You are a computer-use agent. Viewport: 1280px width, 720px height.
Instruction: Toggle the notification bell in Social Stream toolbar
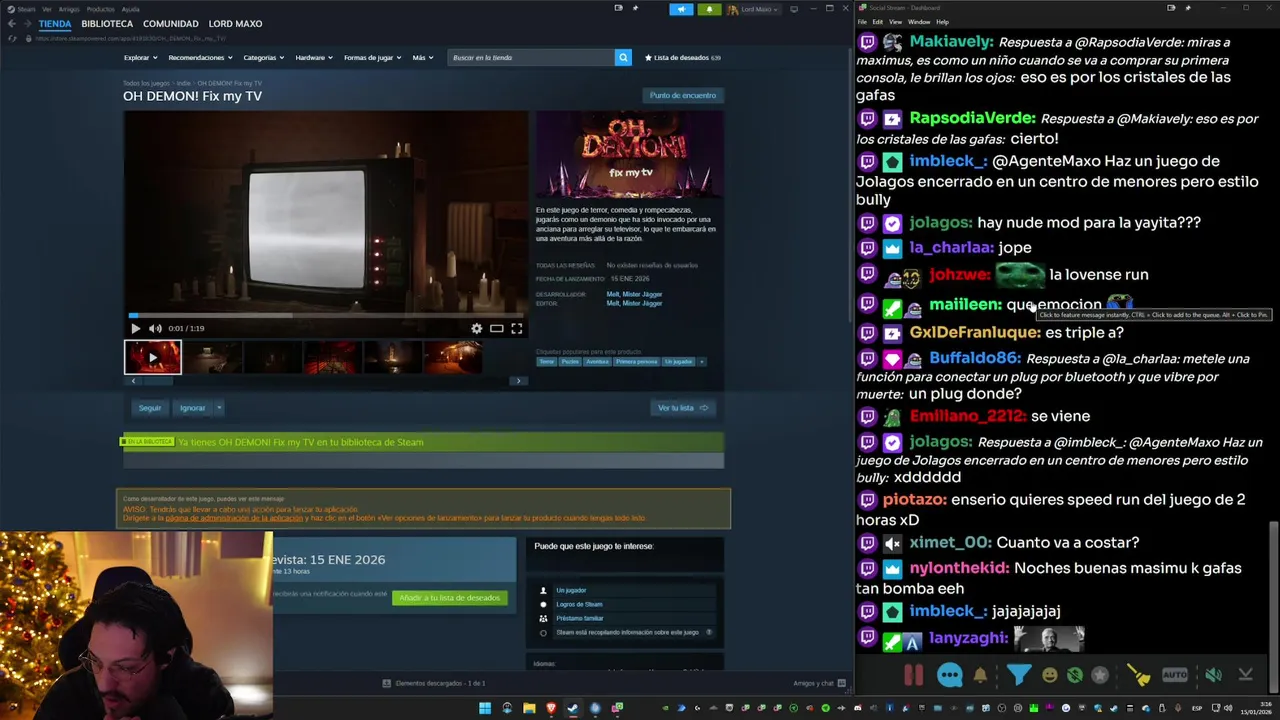980,675
